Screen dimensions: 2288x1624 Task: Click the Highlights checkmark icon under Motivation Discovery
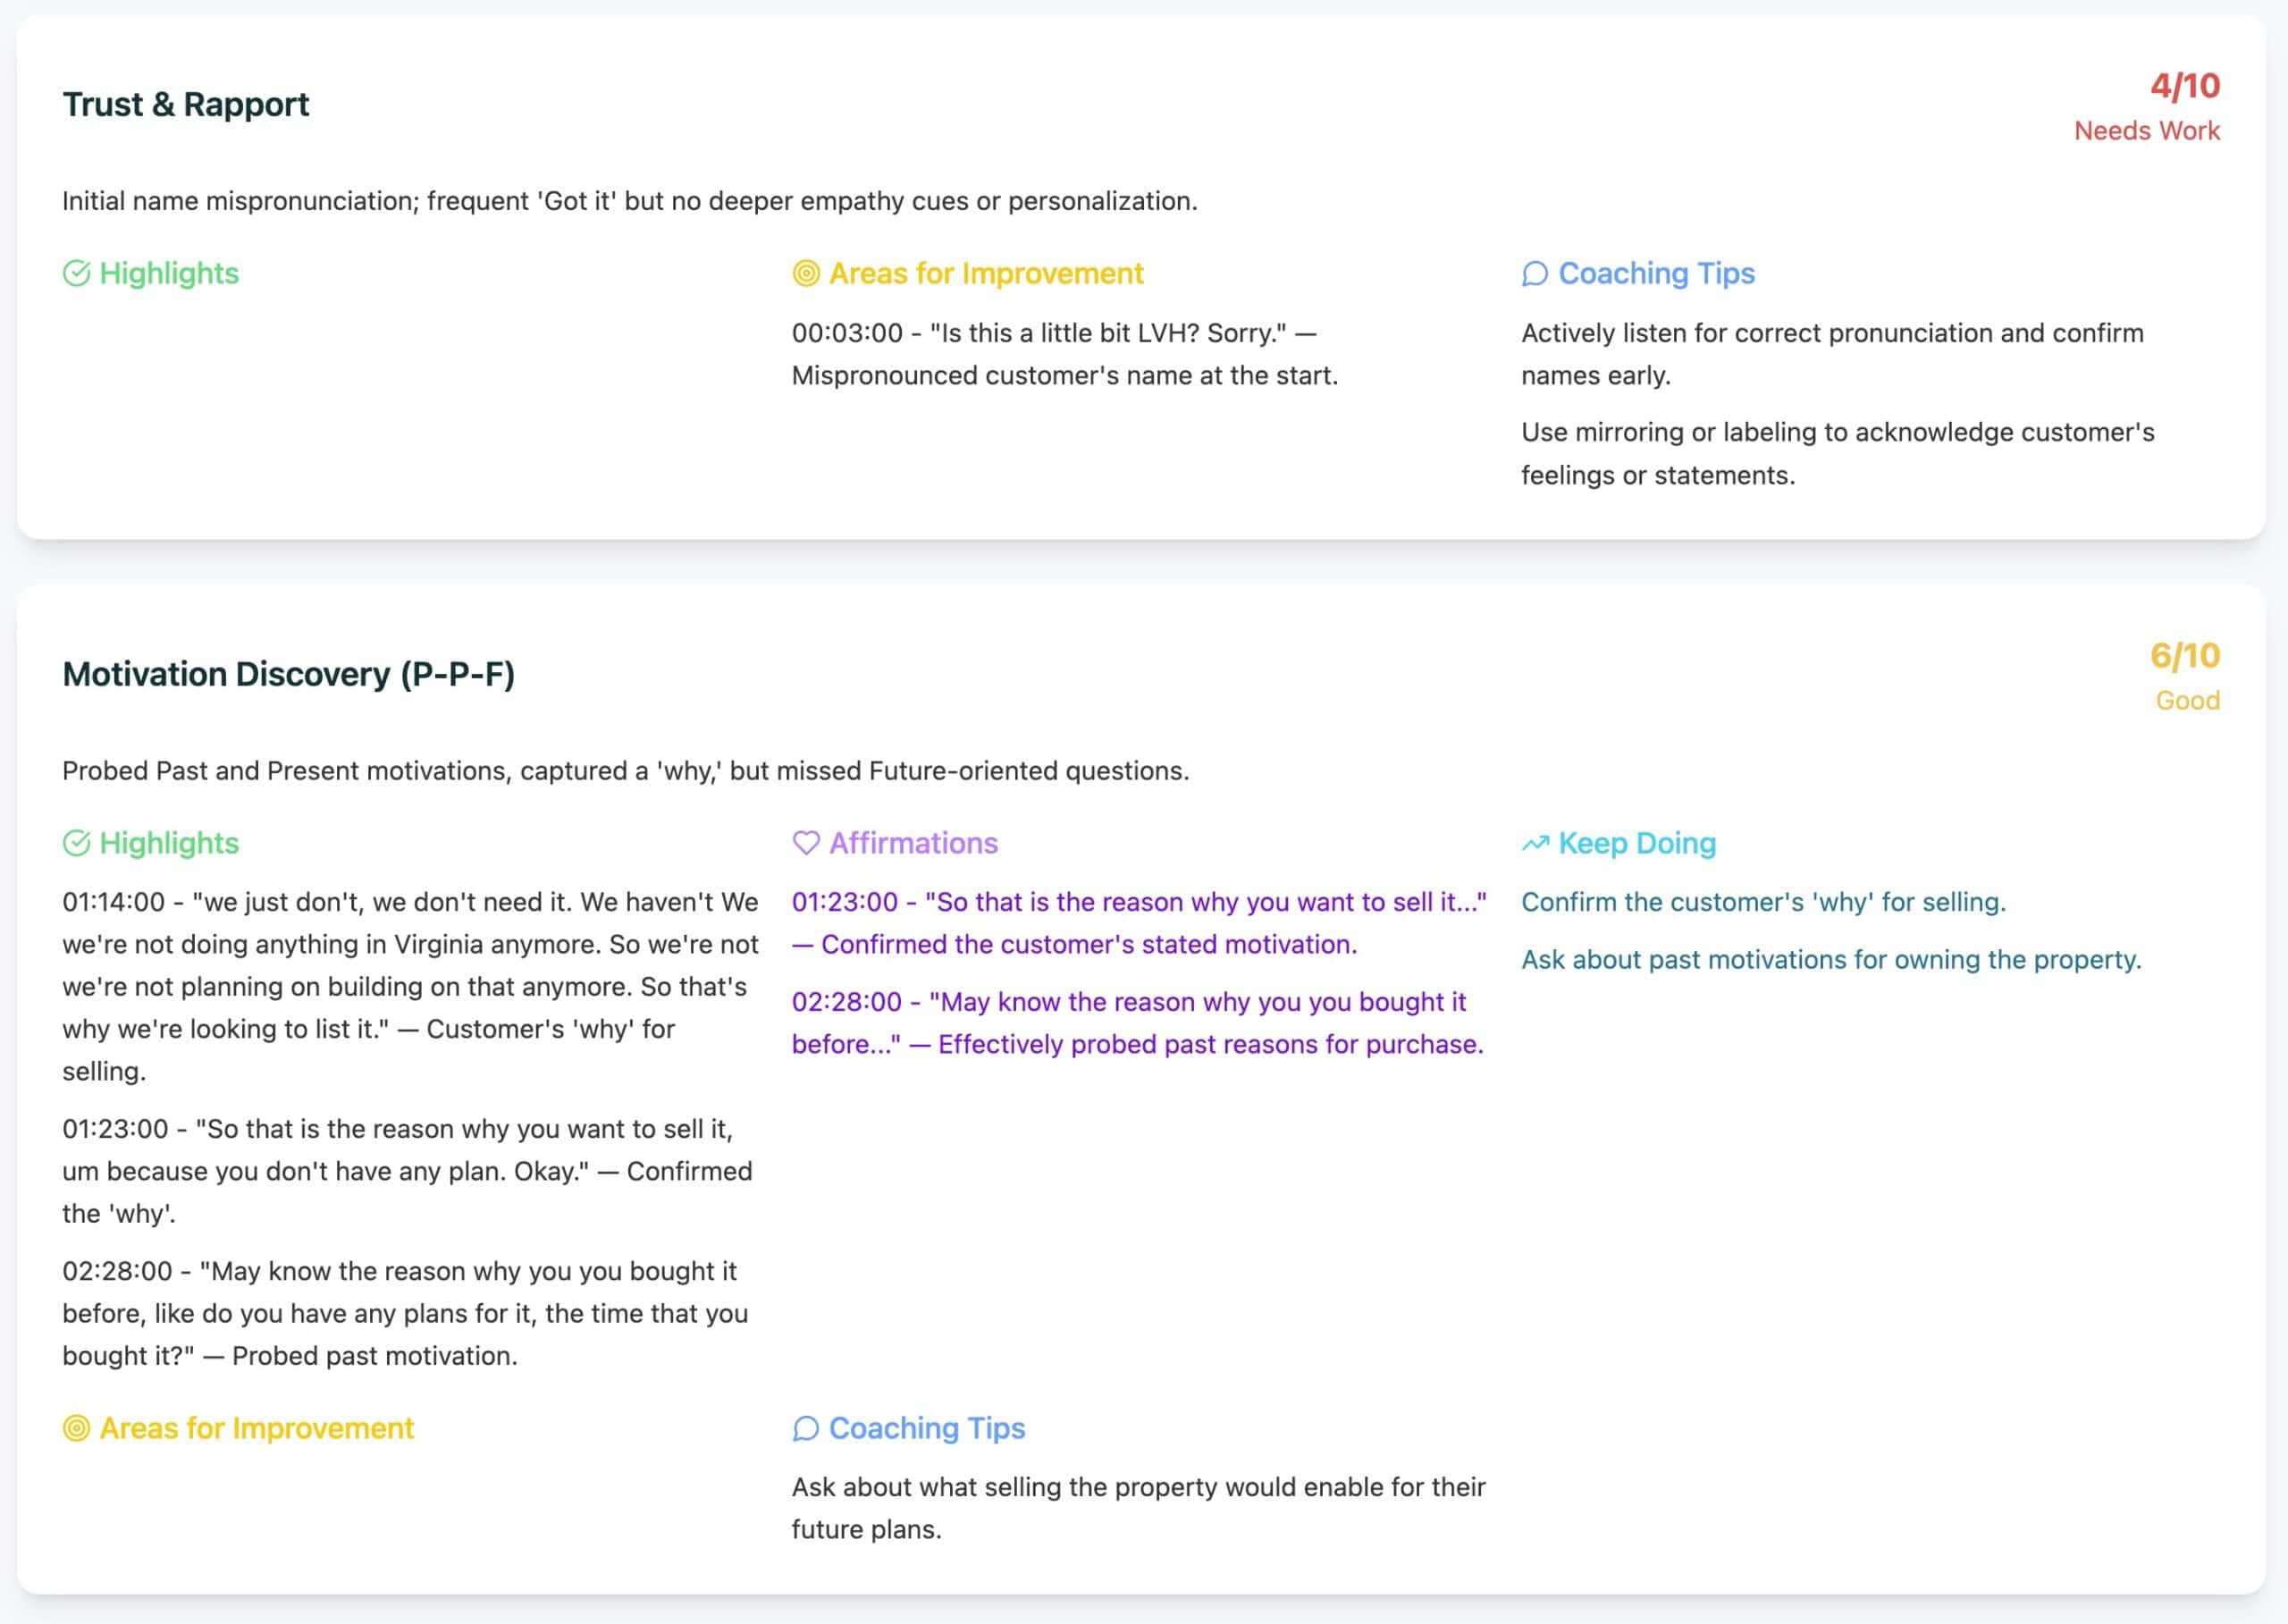click(x=77, y=843)
